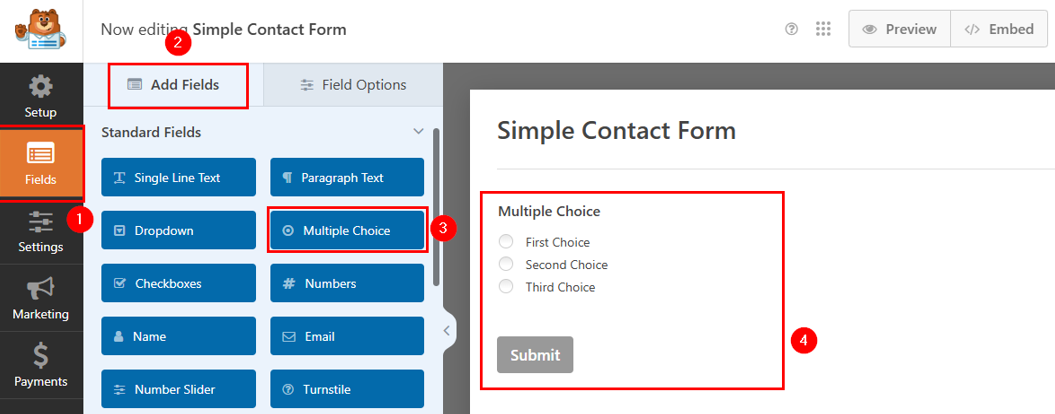This screenshot has width=1055, height=414.
Task: Collapse the Standard Fields section chevron
Action: [x=419, y=132]
